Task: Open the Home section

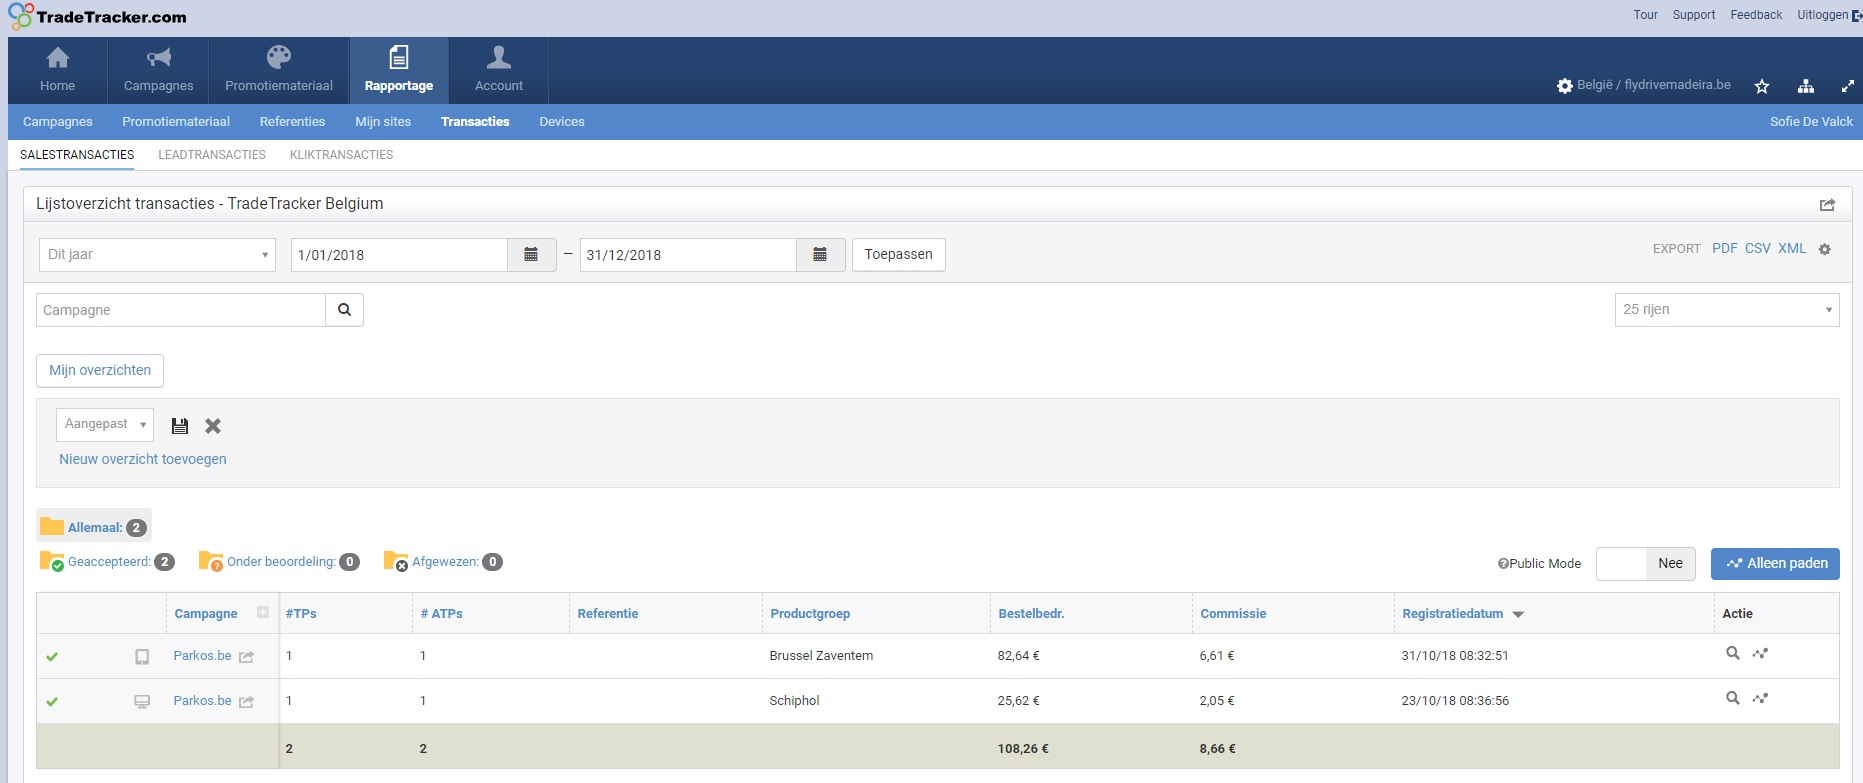Action: [x=58, y=70]
